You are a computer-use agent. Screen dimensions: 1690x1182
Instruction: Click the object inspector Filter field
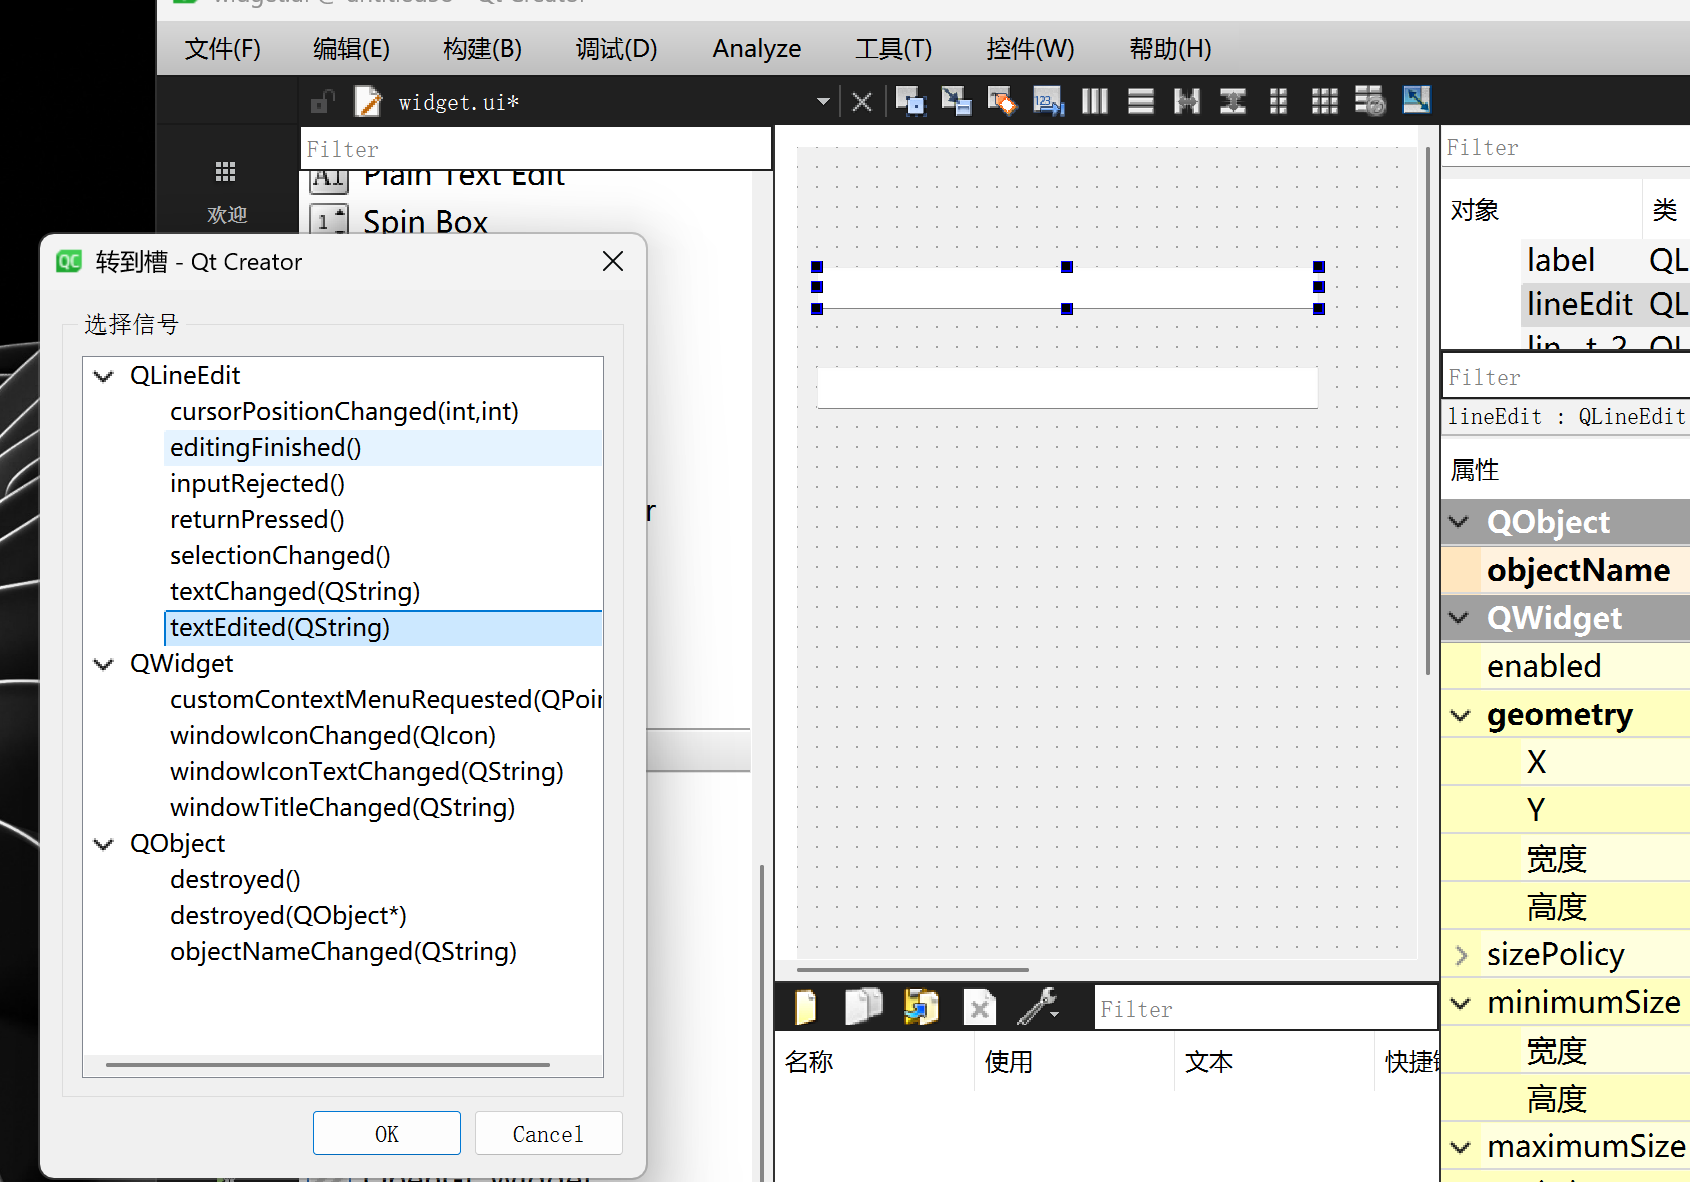1566,147
